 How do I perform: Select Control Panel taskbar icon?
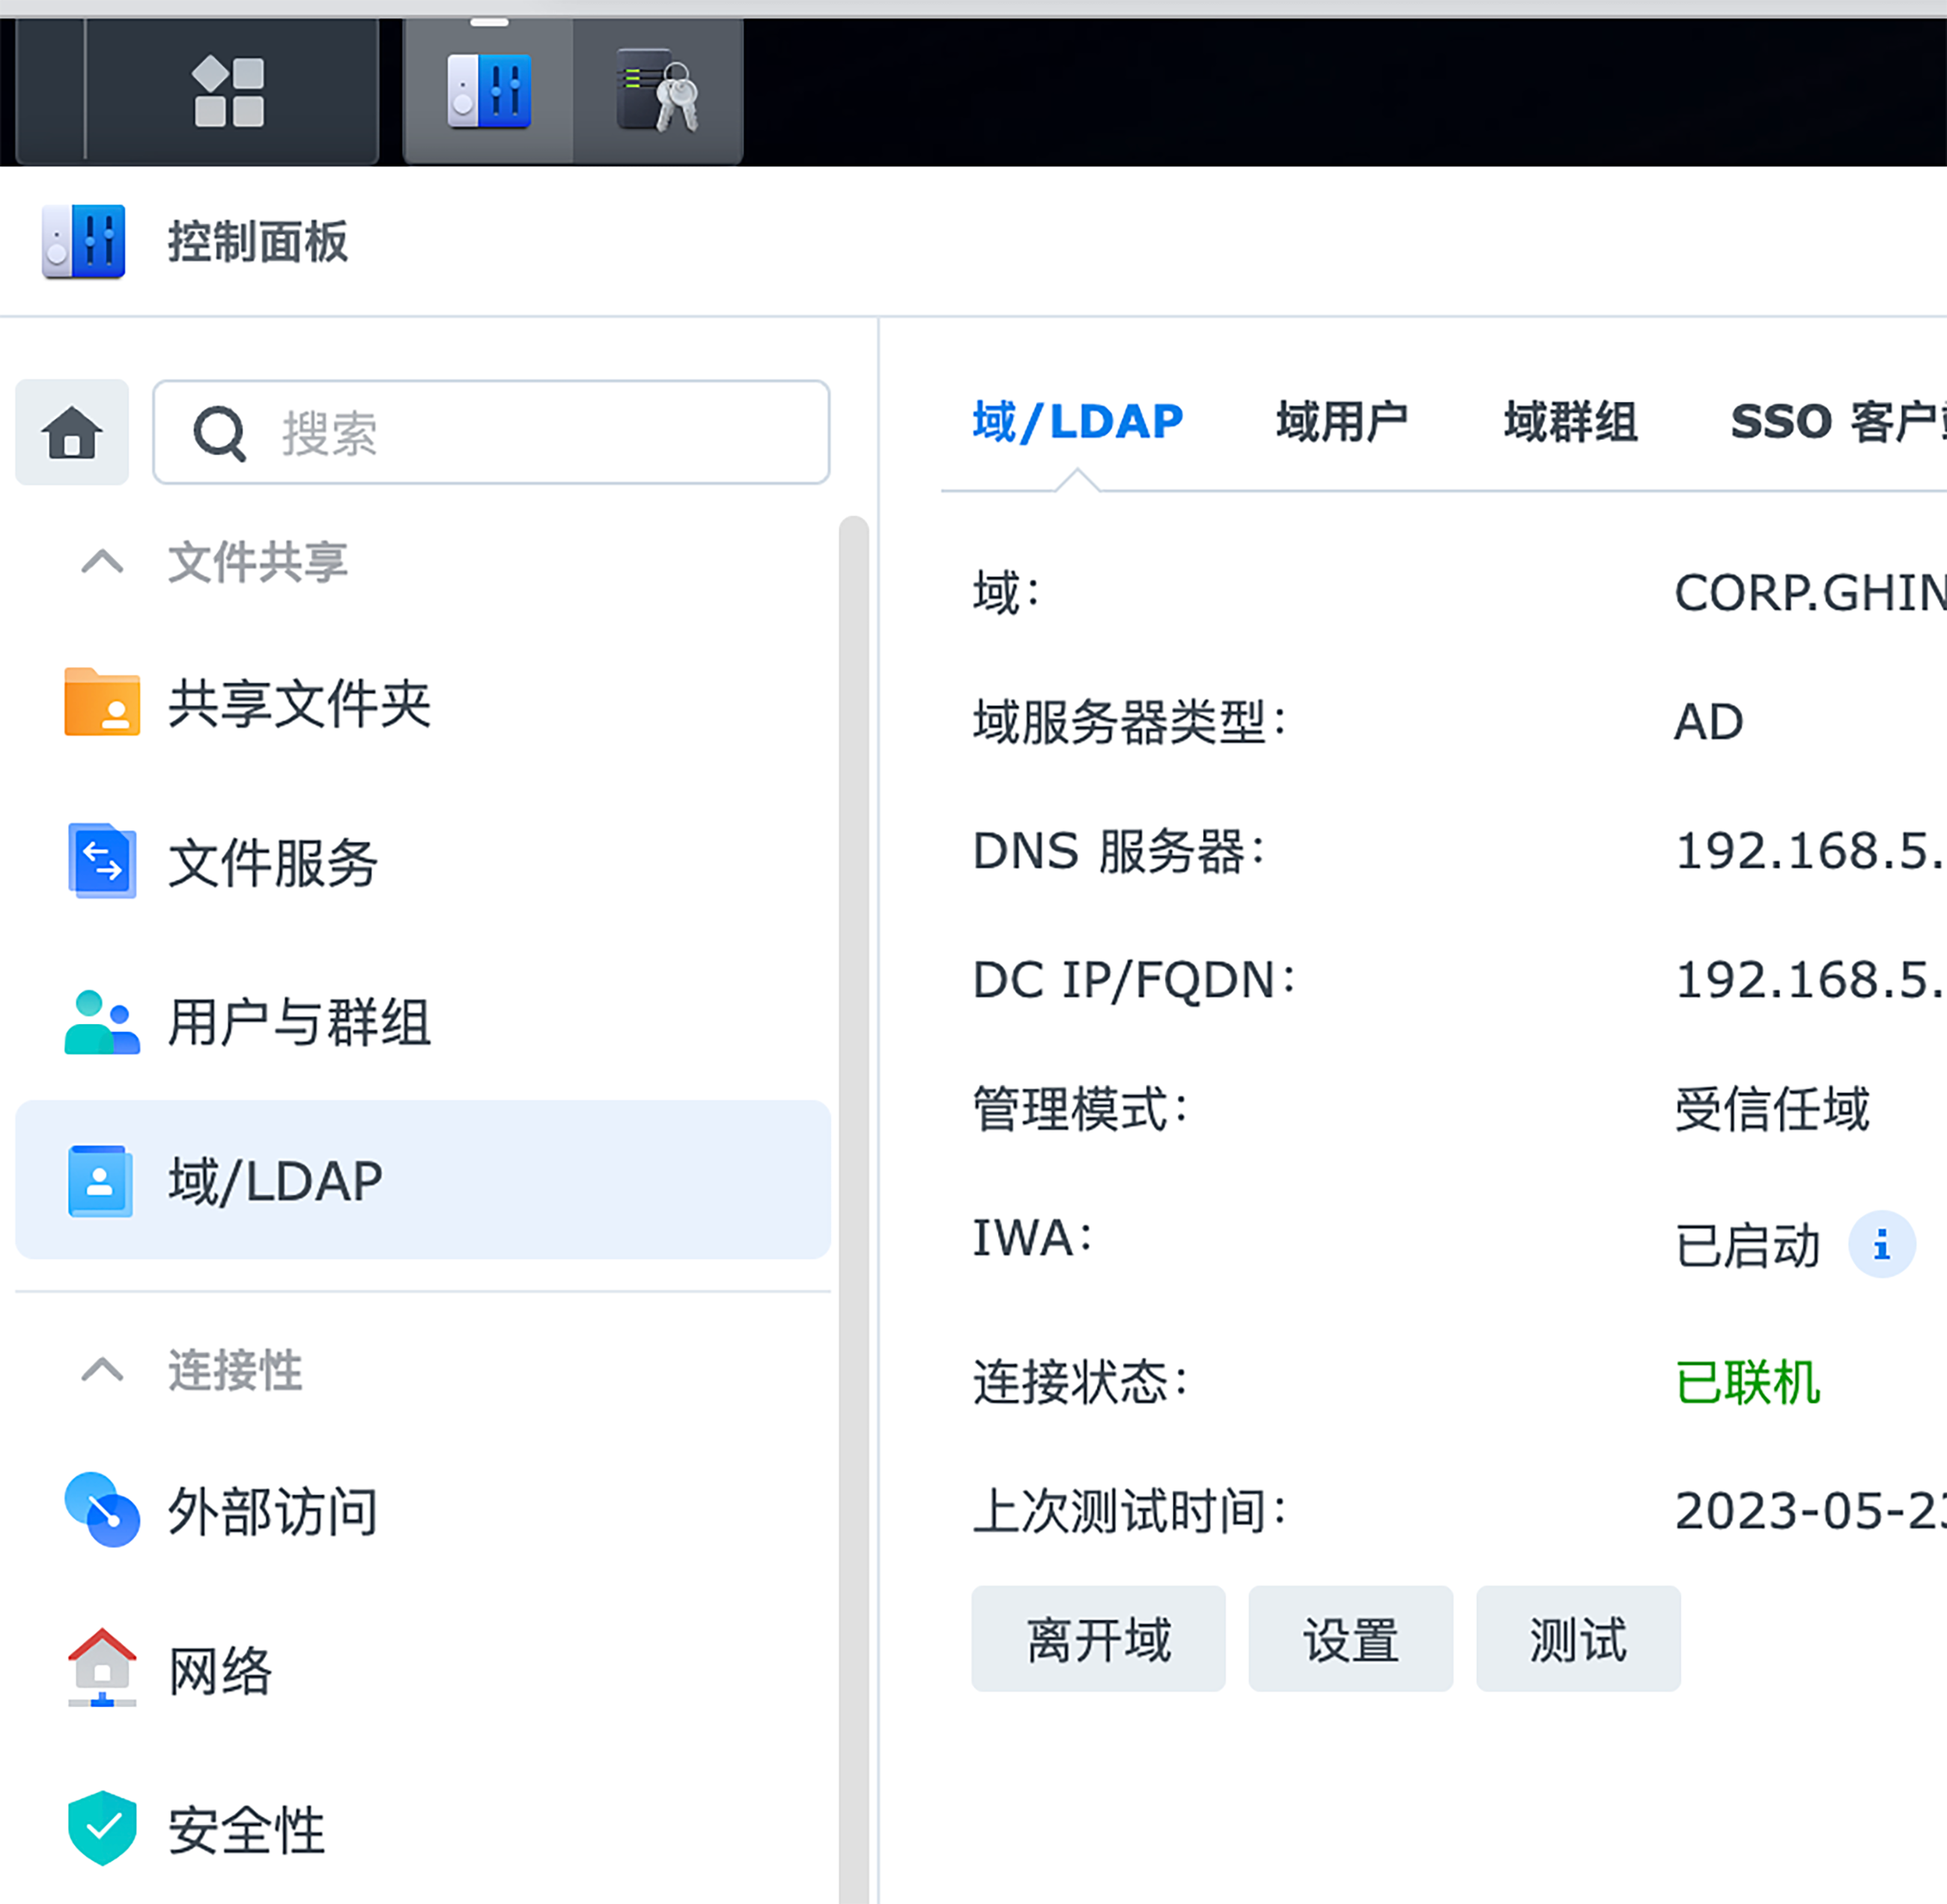(488, 92)
